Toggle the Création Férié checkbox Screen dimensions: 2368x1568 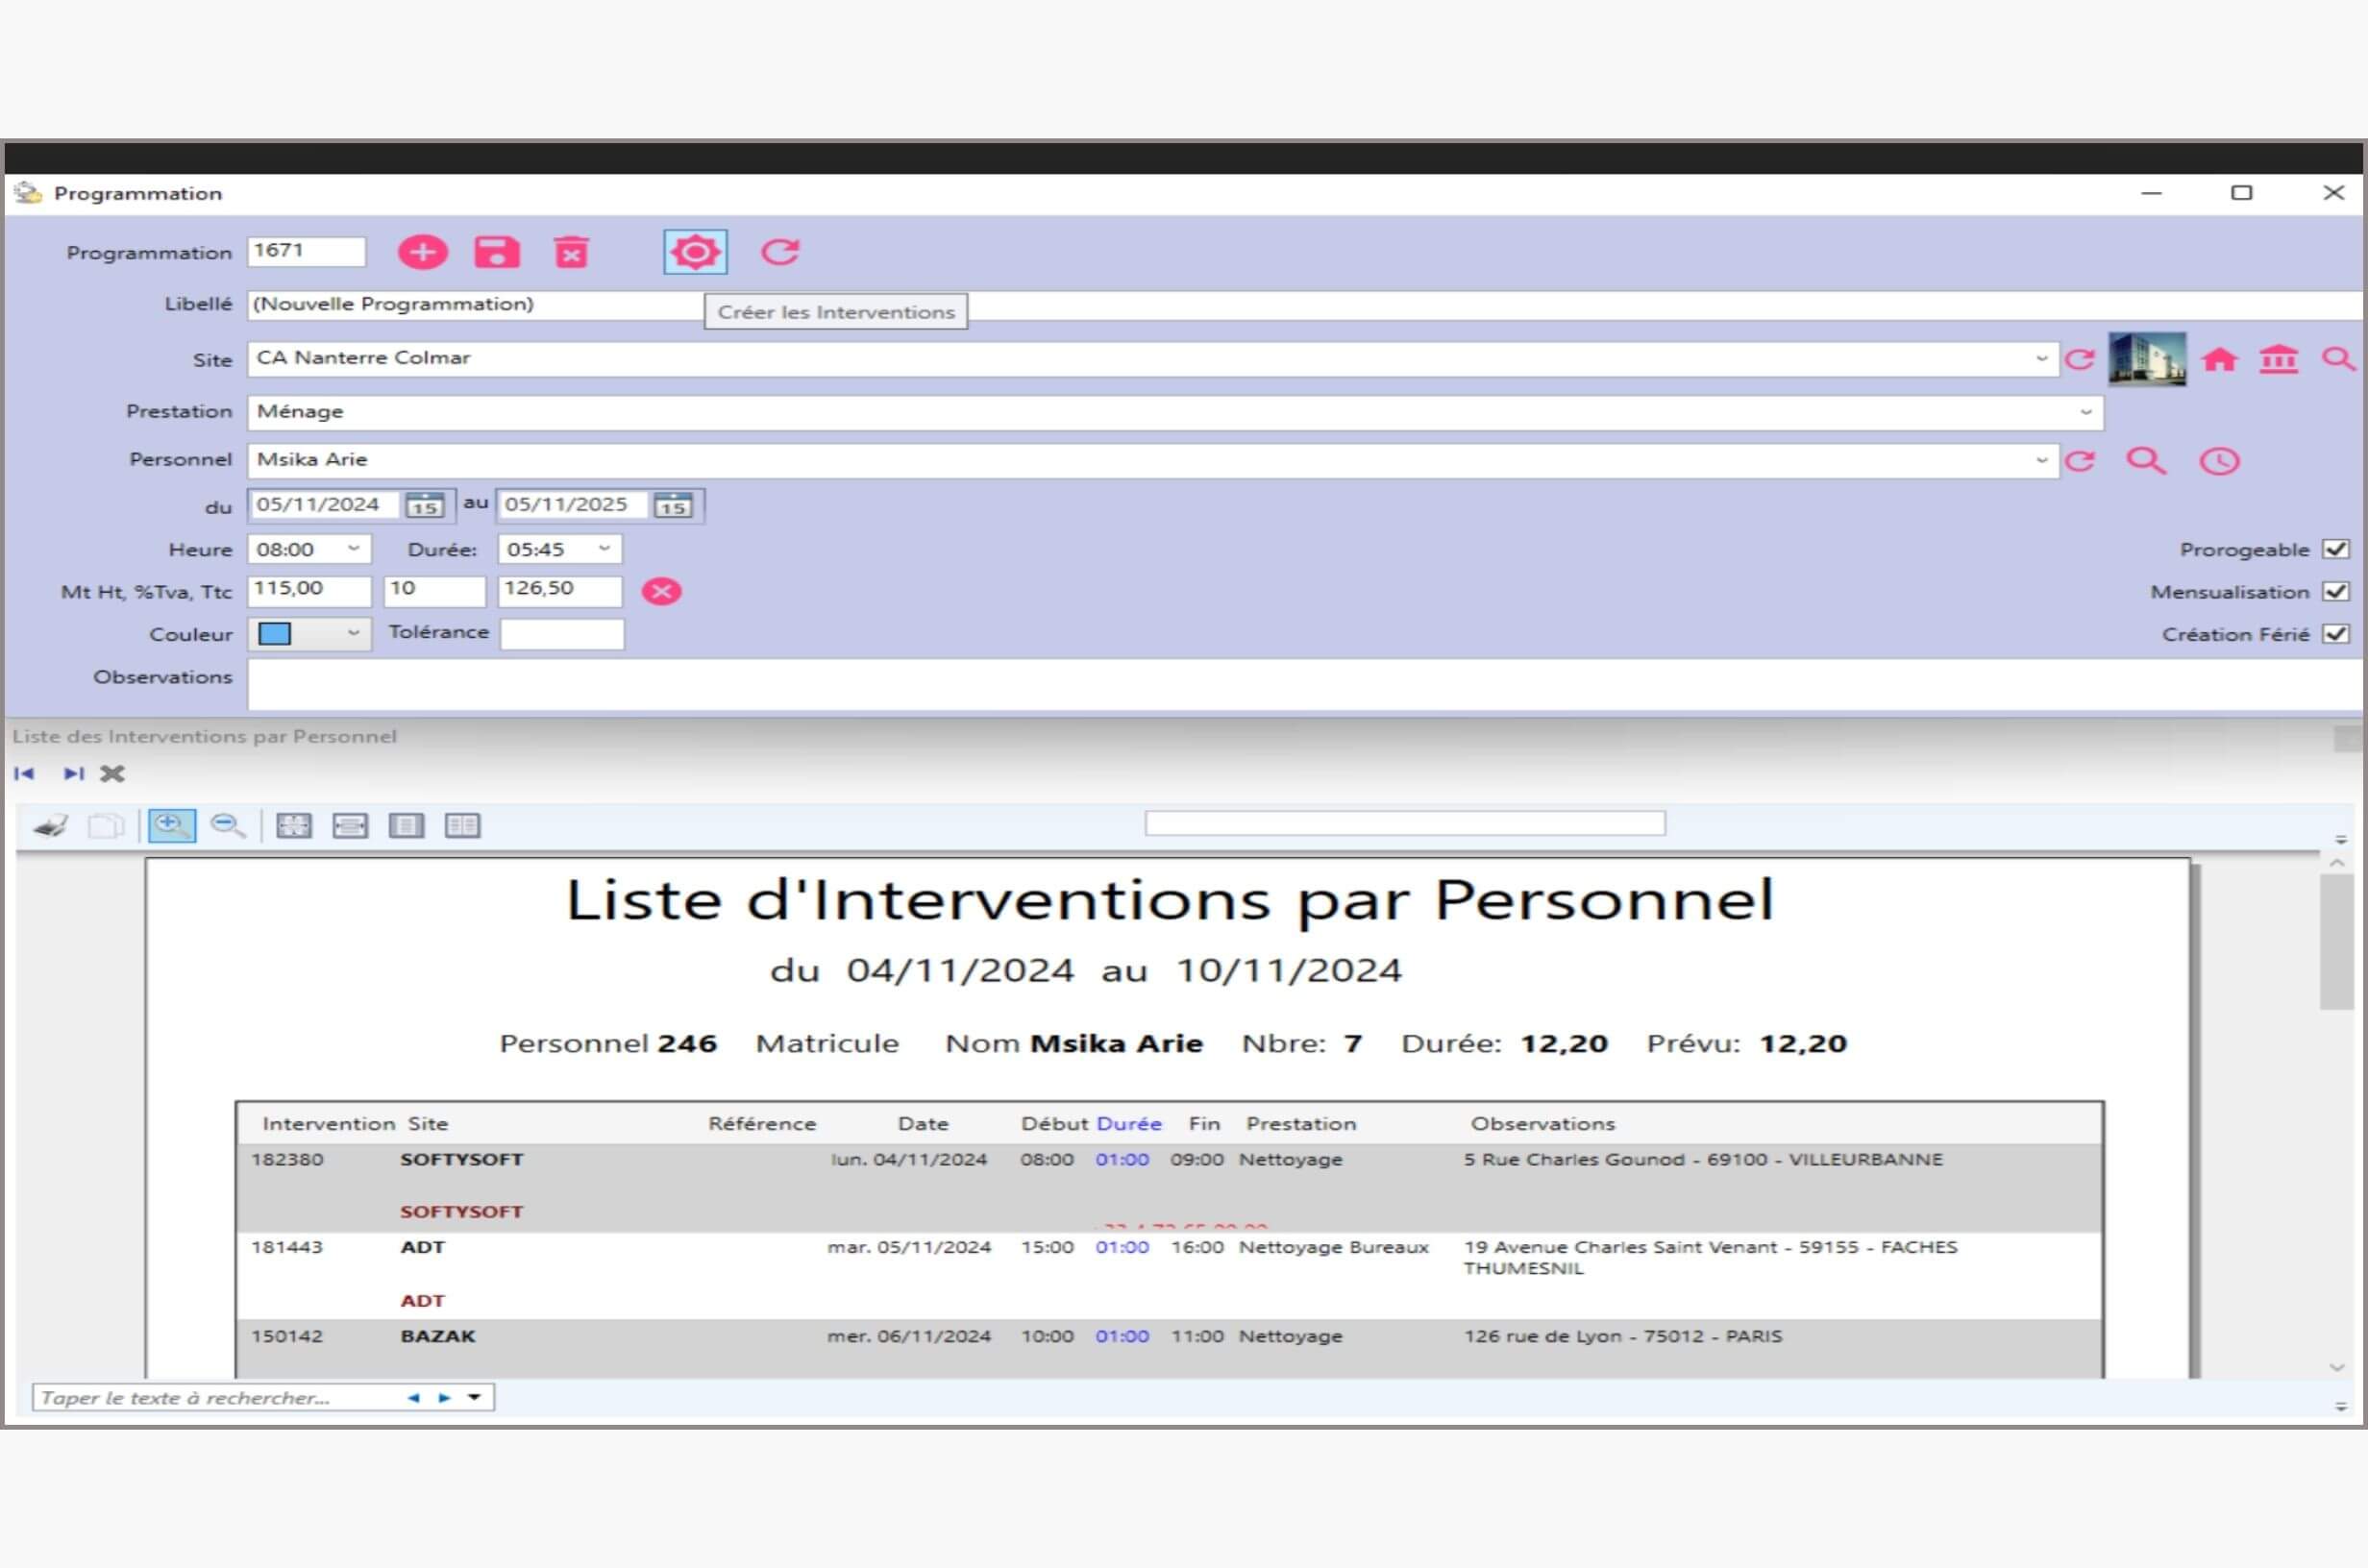click(2336, 634)
